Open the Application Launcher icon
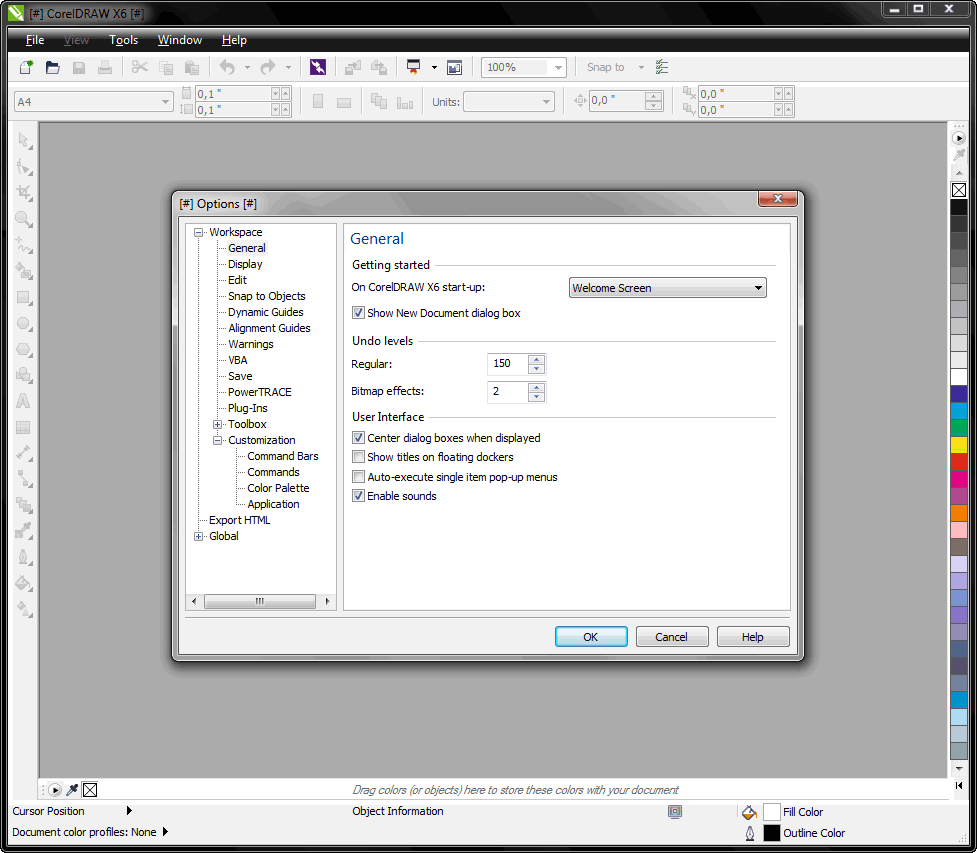Viewport: 977px width, 853px height. [x=411, y=67]
